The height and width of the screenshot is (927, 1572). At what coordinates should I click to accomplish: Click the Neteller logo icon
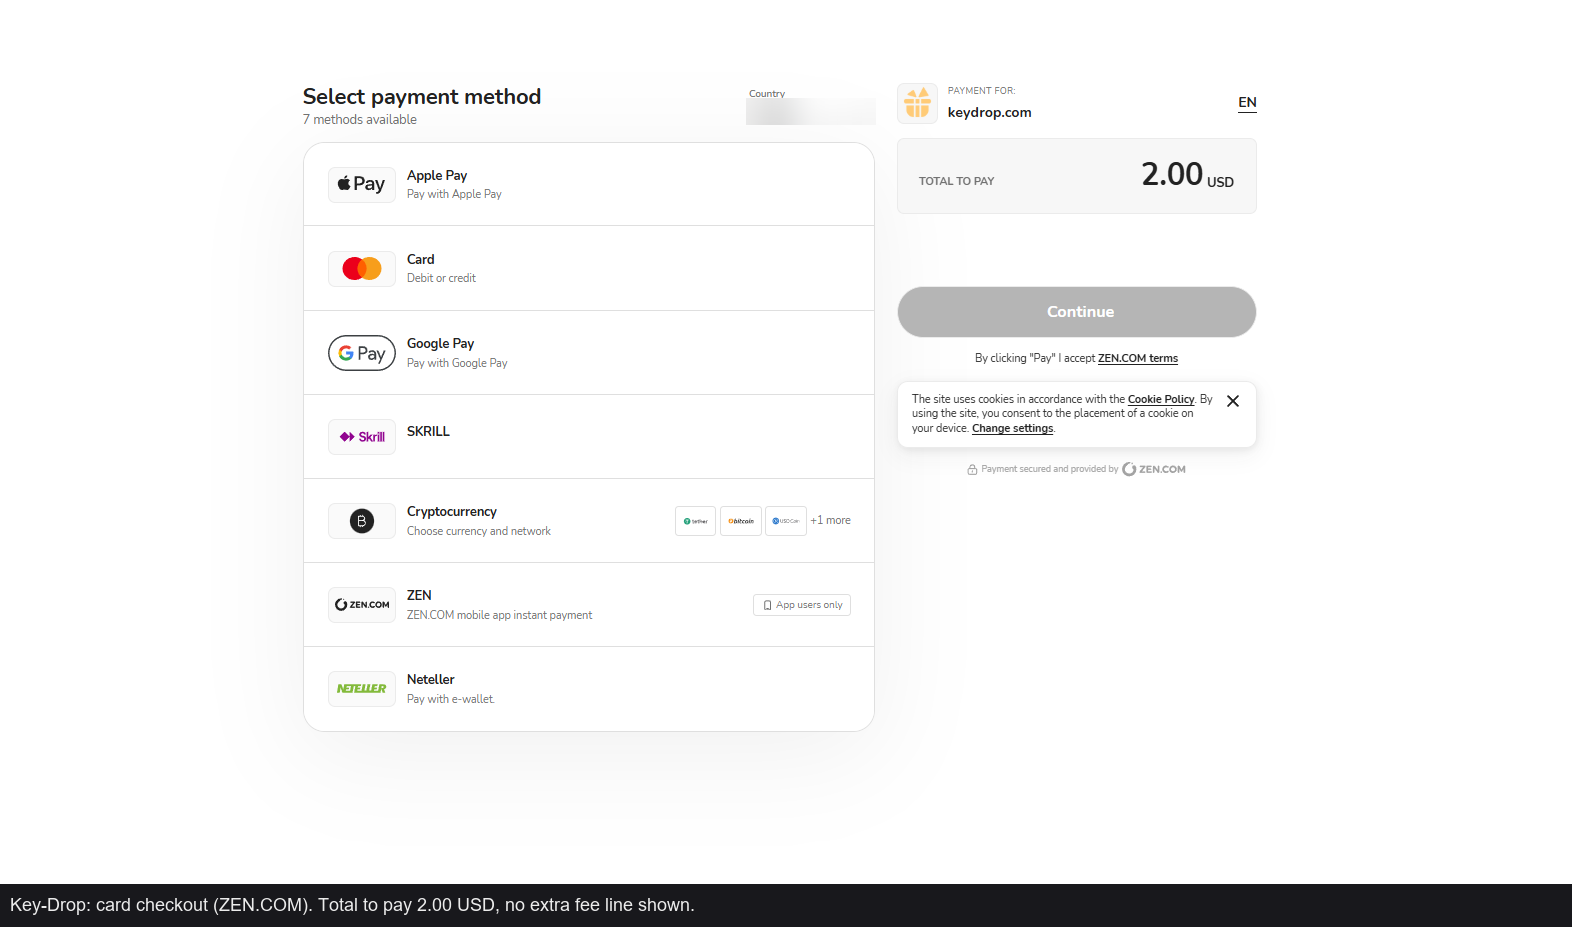pos(362,689)
